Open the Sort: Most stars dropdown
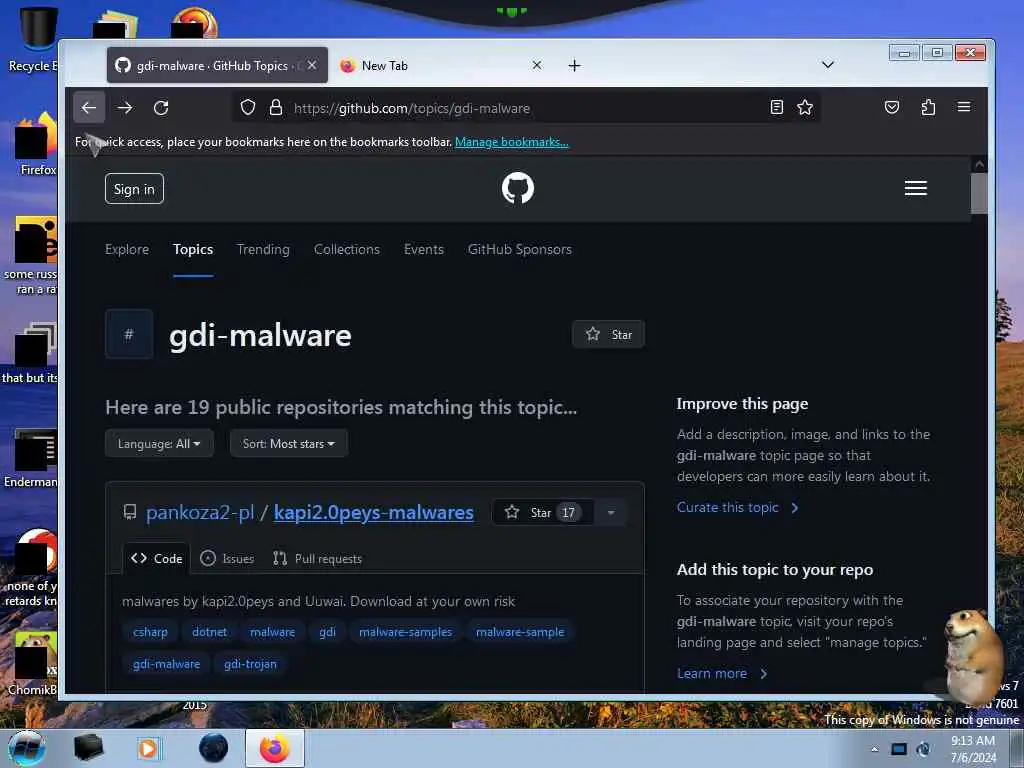 (289, 443)
